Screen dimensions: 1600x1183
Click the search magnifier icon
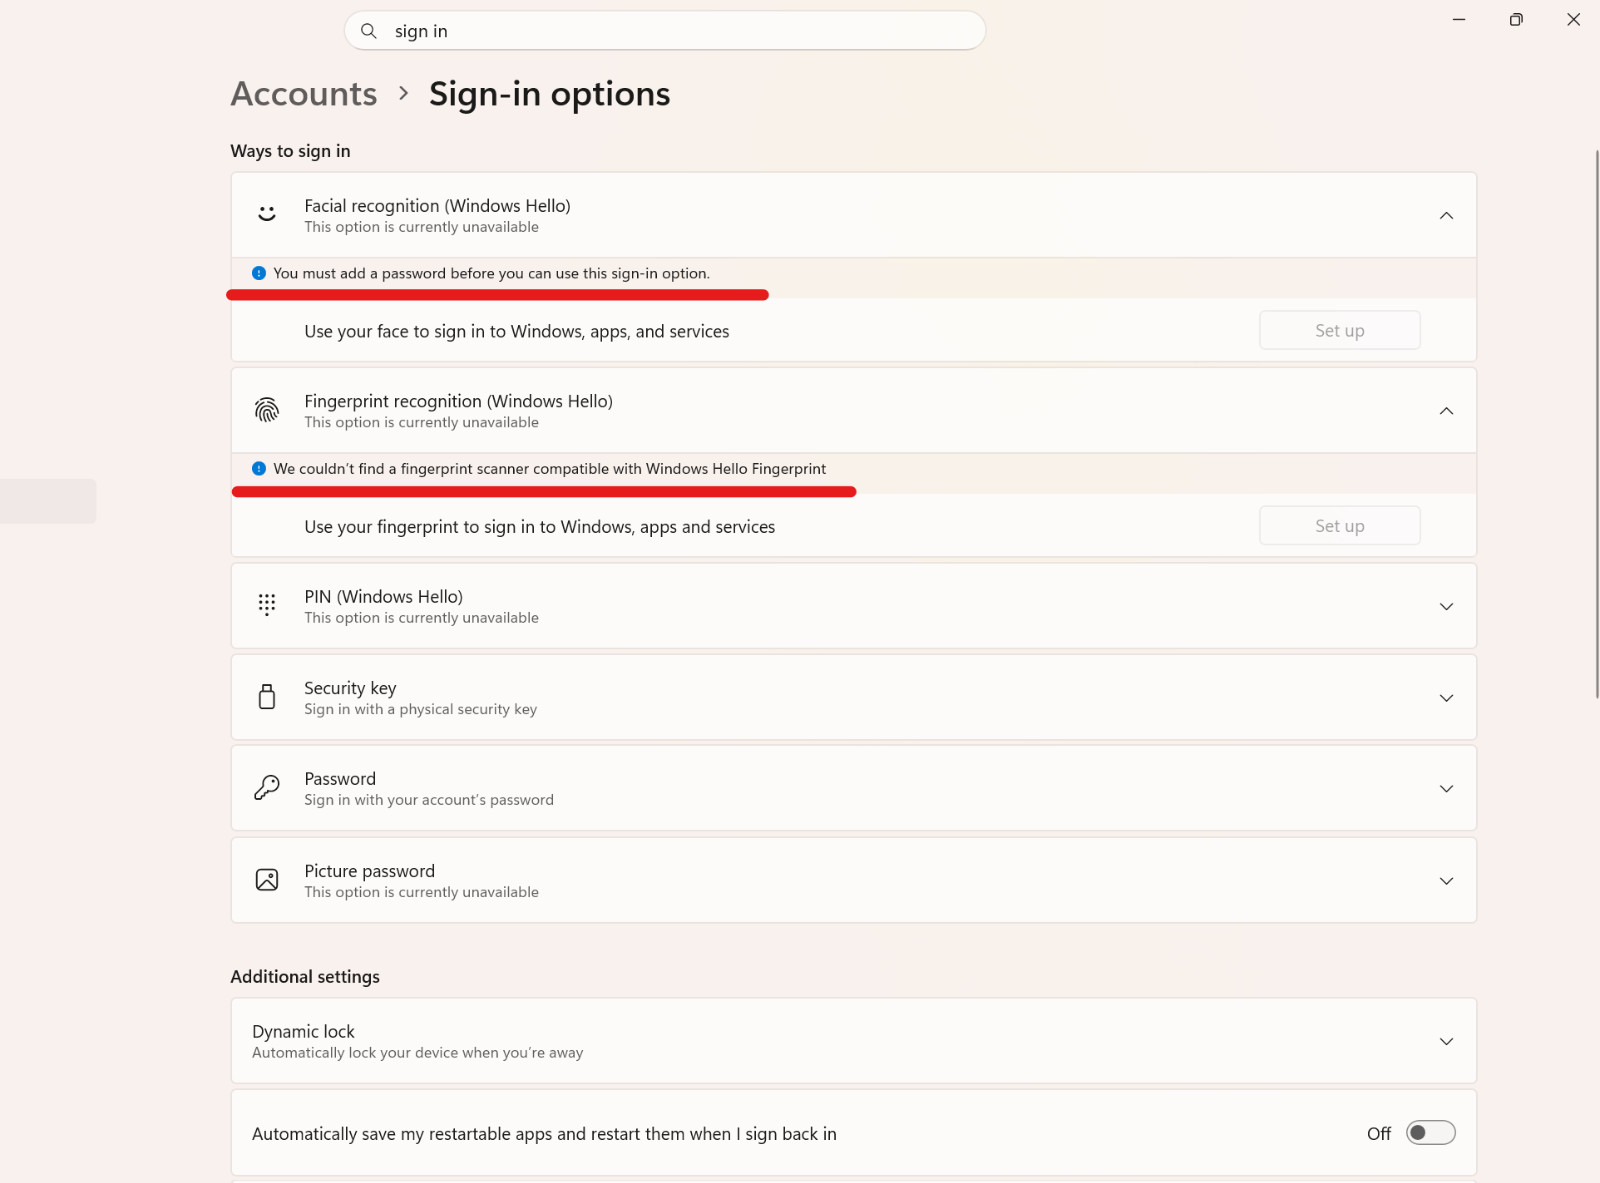coord(369,31)
